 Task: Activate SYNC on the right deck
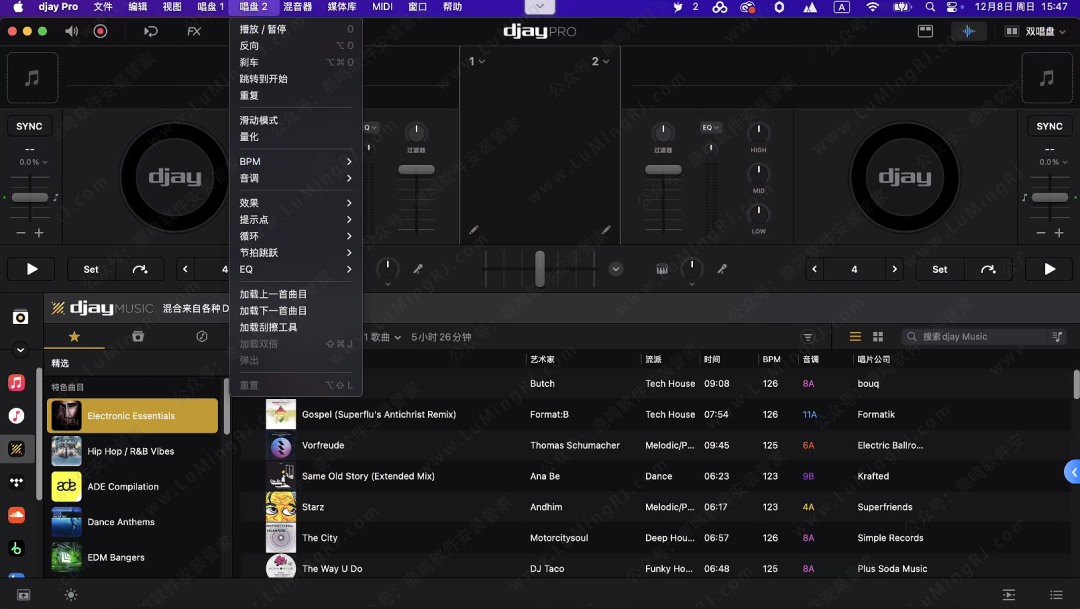1049,125
